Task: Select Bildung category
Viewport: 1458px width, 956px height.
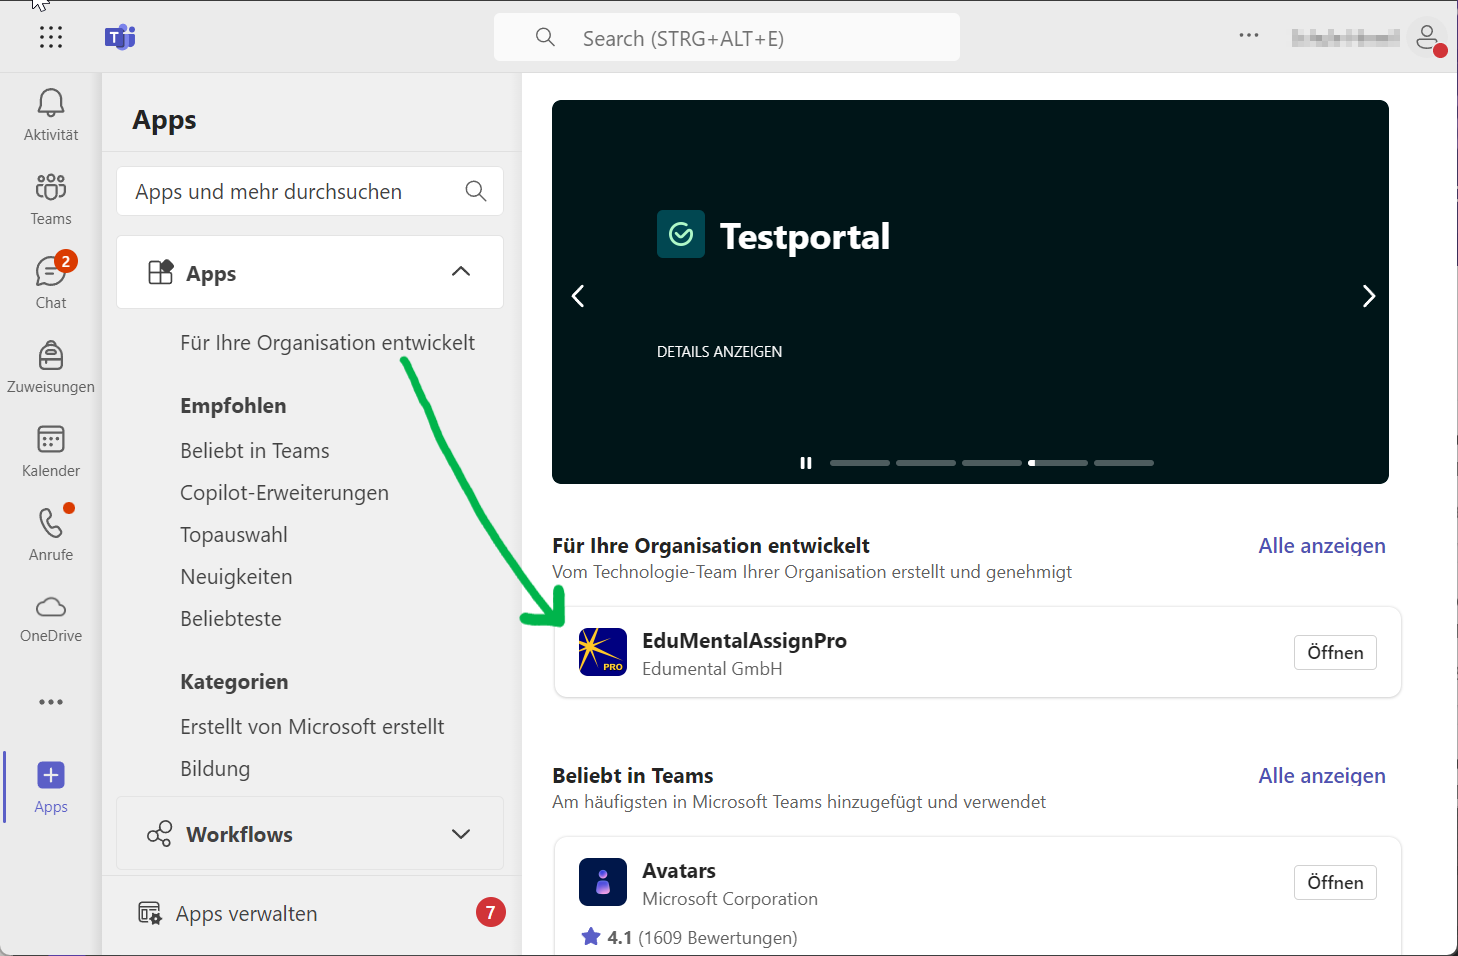Action: click(215, 769)
